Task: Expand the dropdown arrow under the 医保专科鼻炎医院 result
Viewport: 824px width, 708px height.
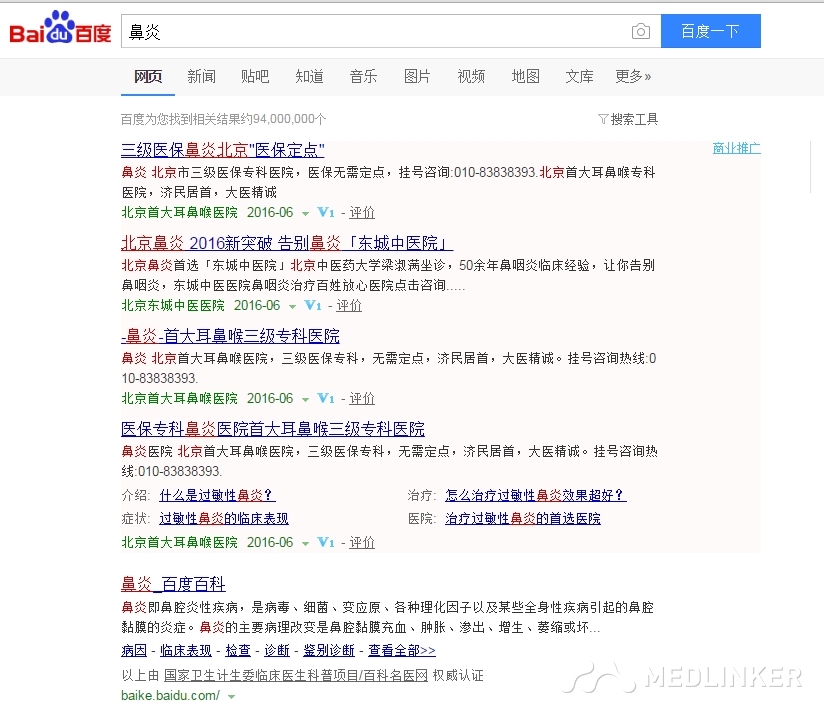Action: (305, 543)
